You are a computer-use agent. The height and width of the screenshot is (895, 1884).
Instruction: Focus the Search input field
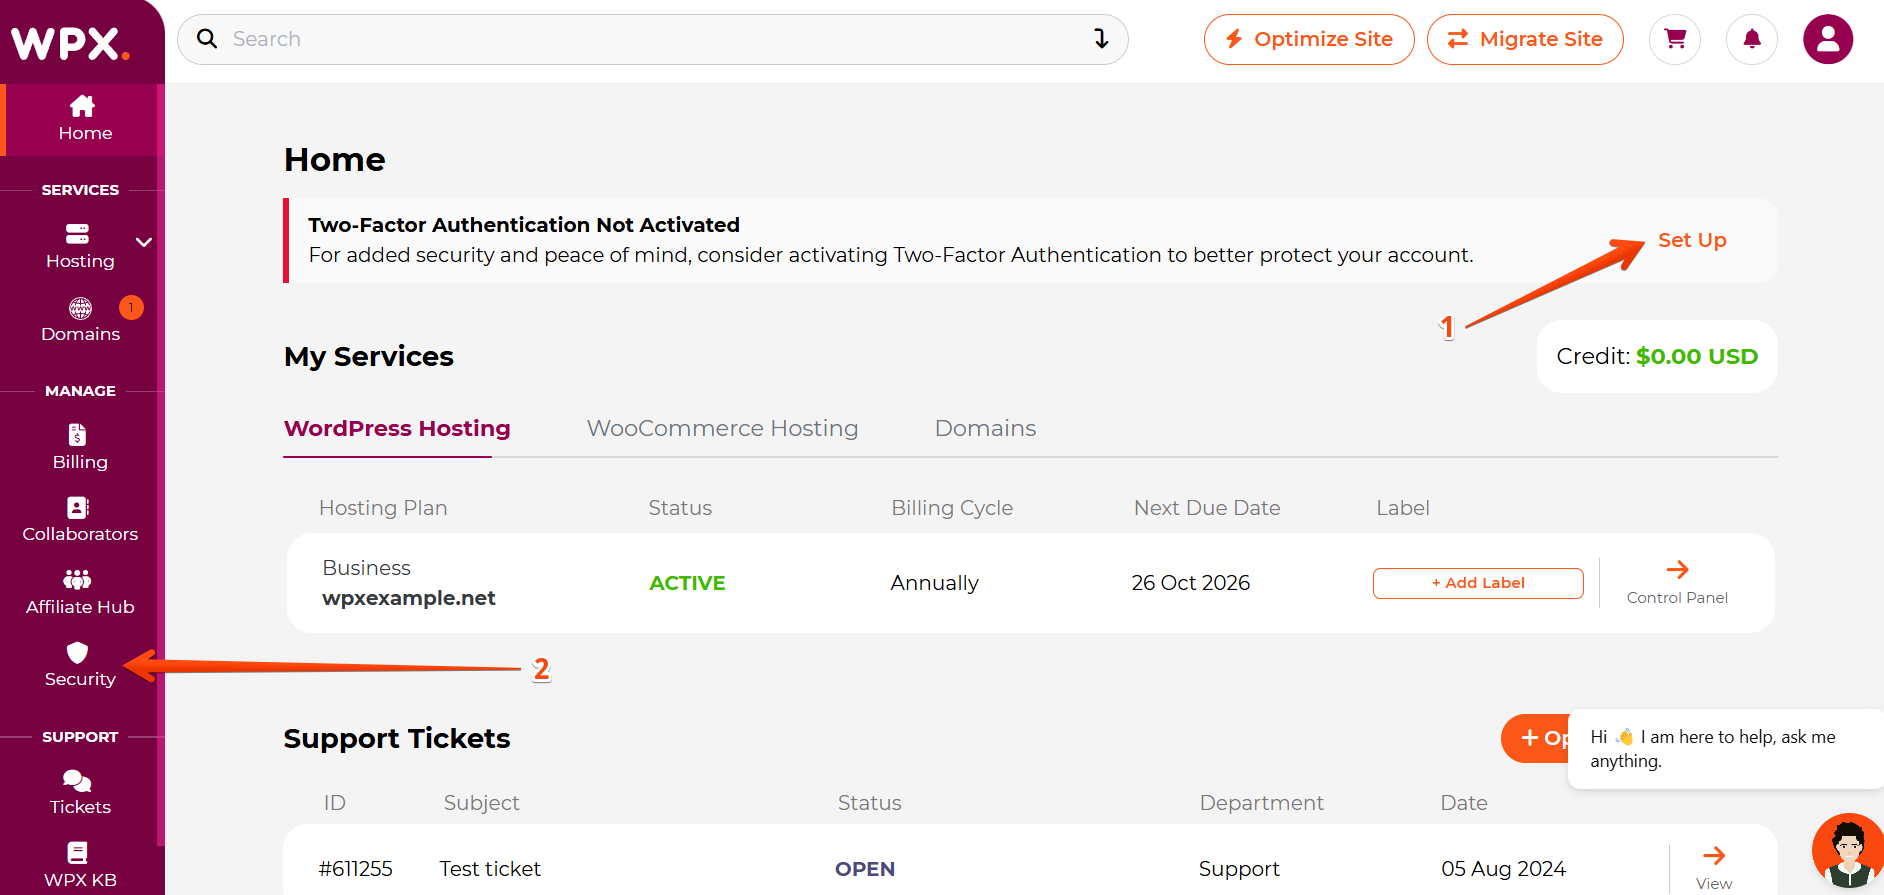click(652, 39)
